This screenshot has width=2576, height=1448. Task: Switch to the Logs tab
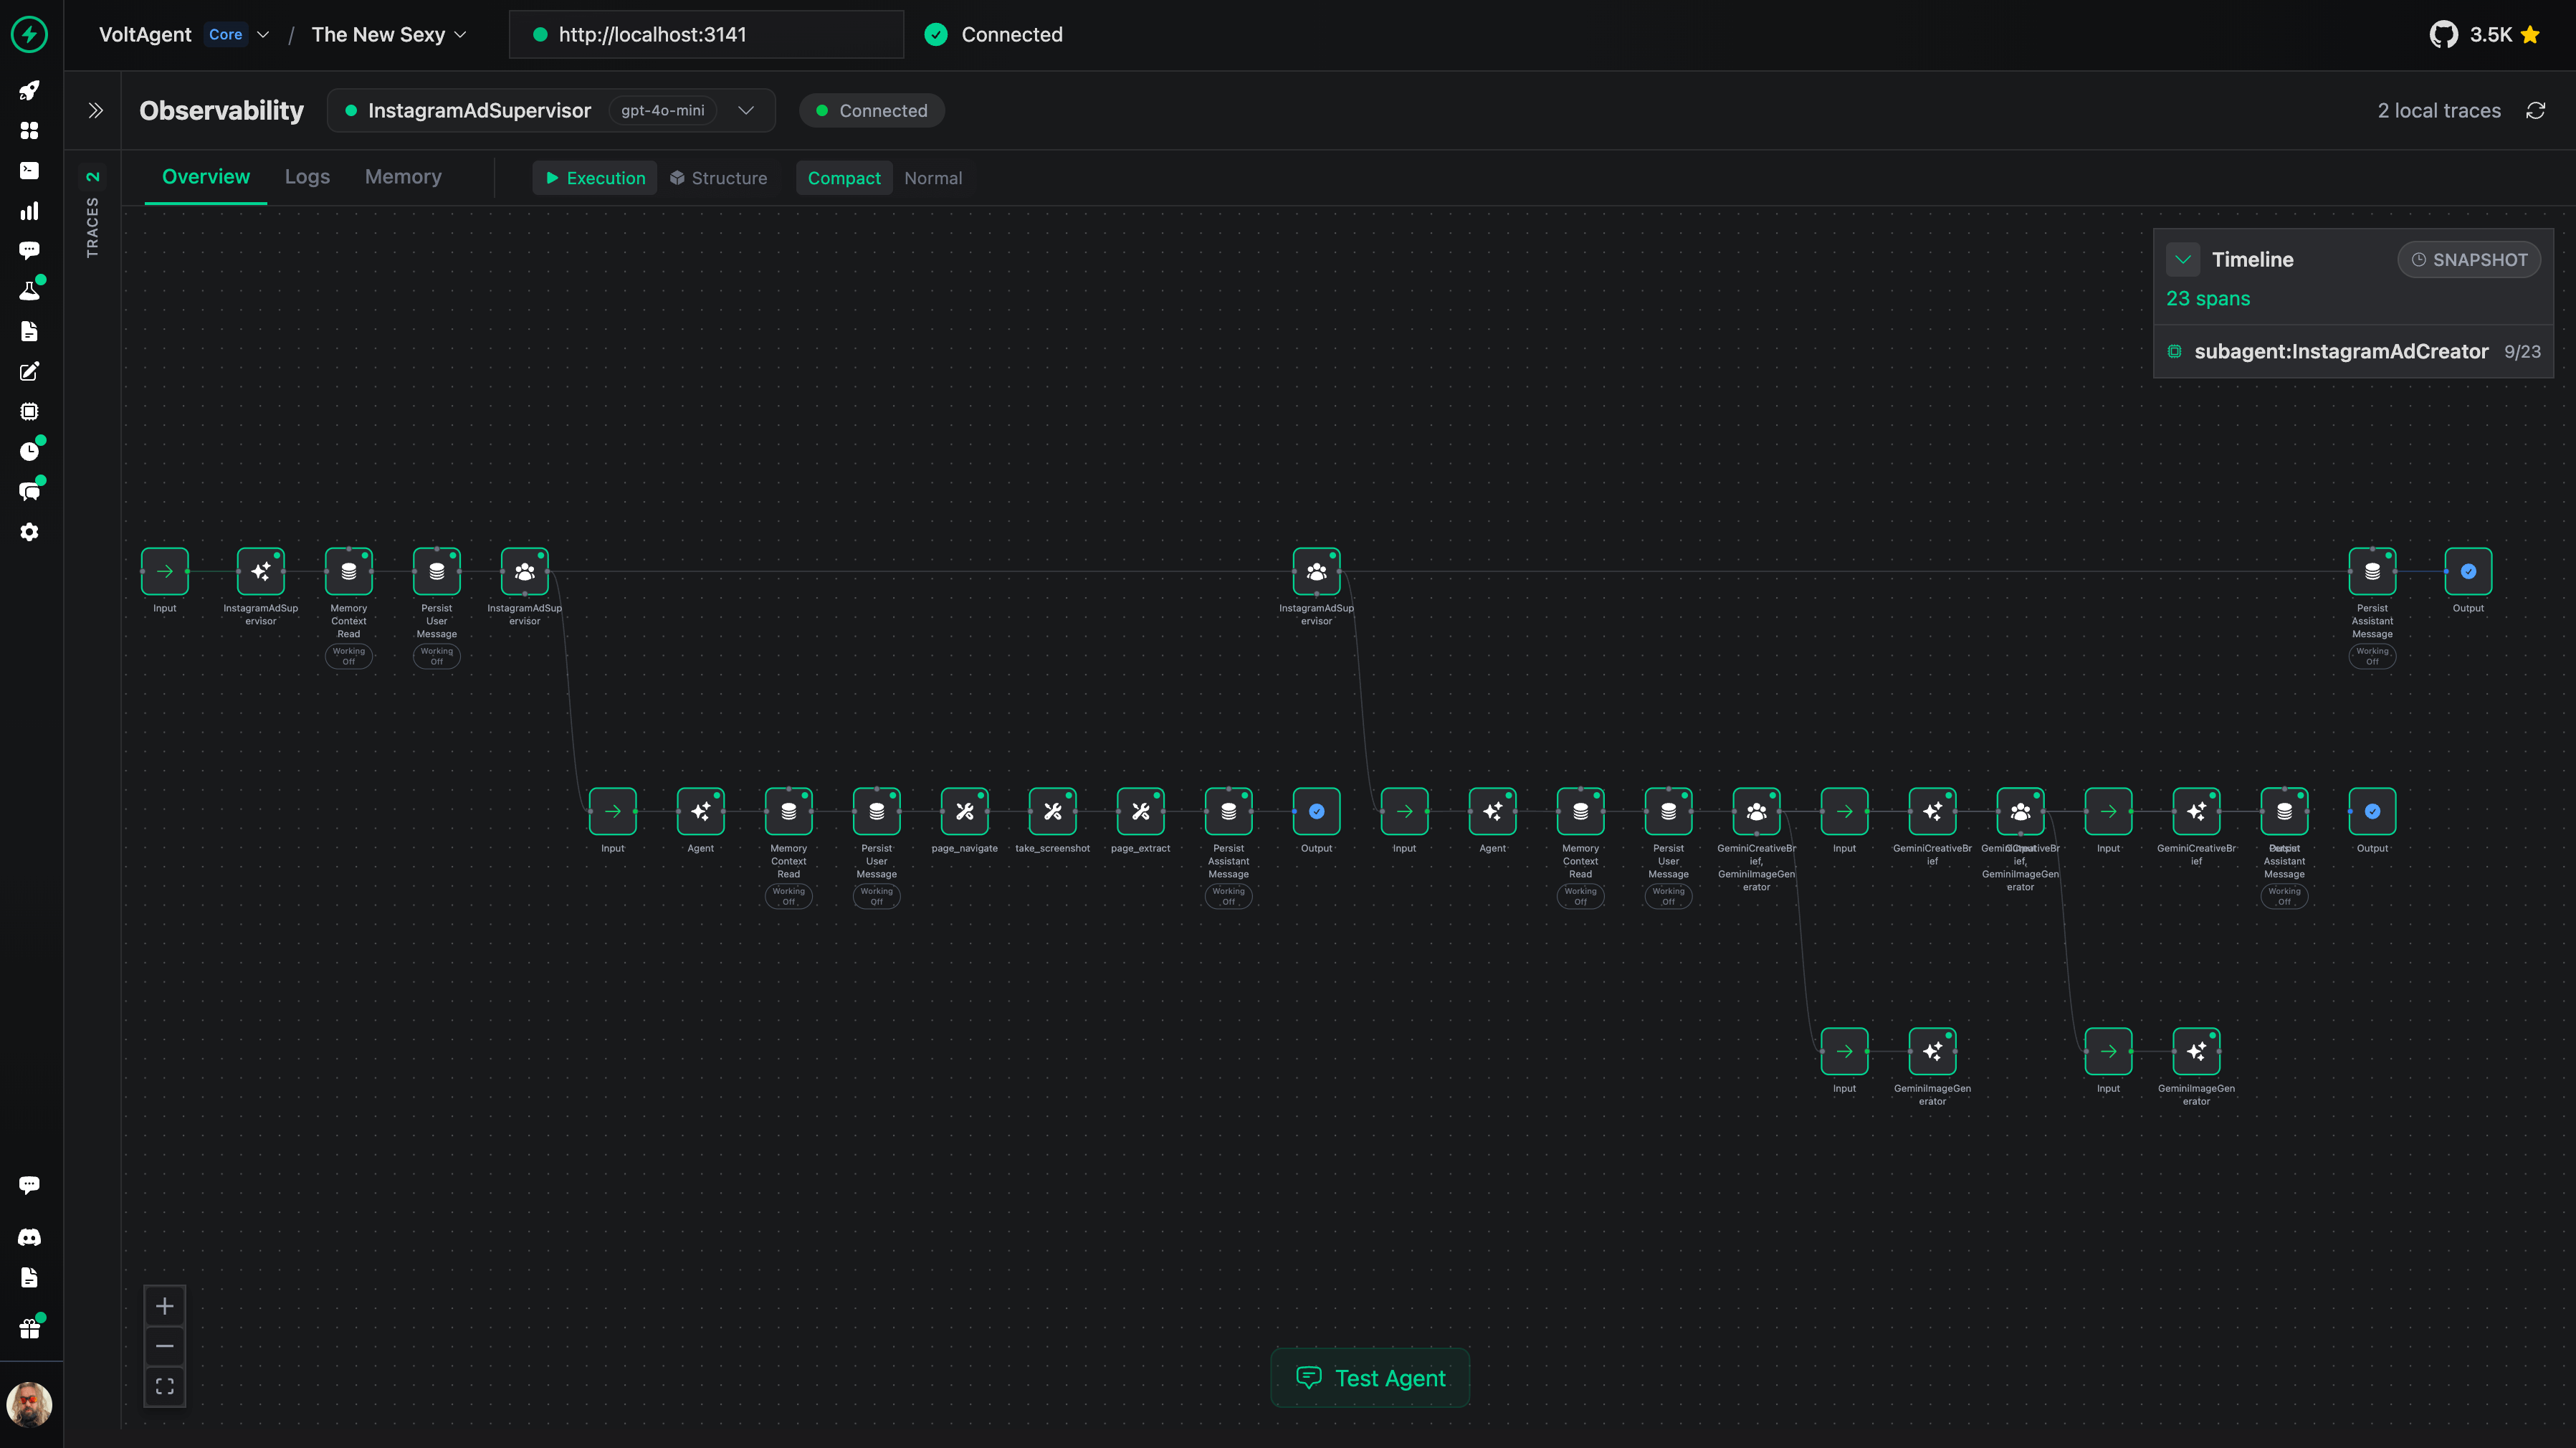click(307, 177)
